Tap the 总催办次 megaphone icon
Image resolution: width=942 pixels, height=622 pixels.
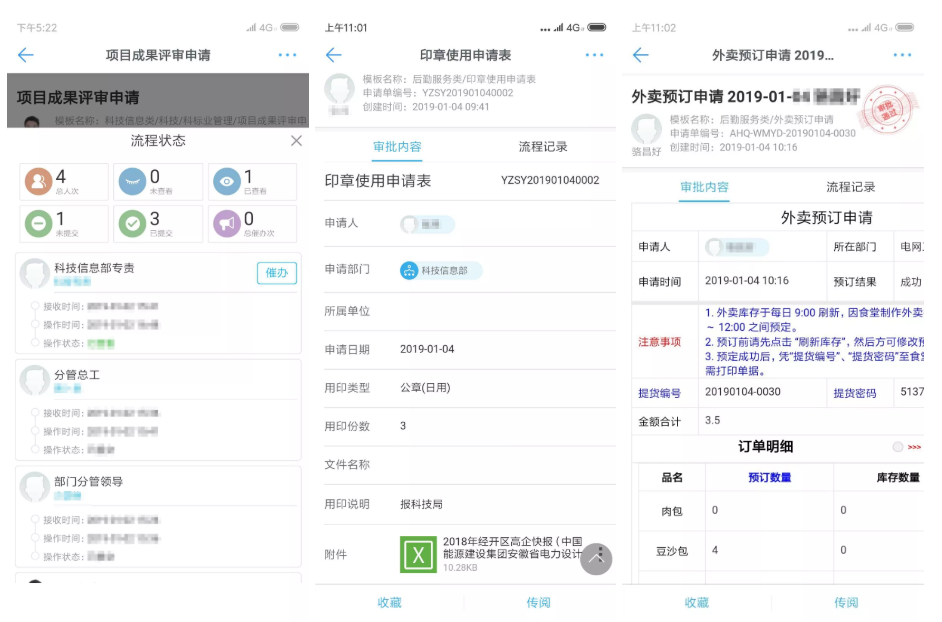point(226,224)
